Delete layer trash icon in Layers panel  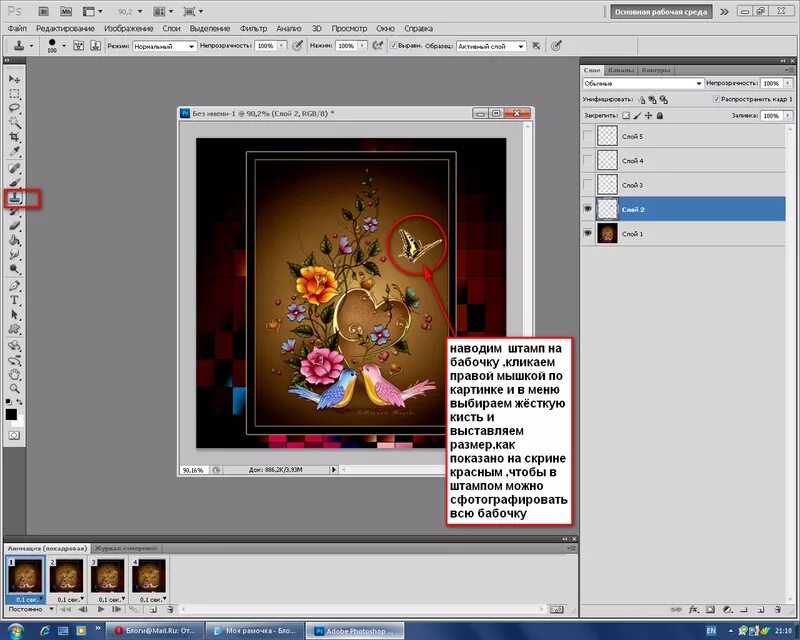point(777,609)
